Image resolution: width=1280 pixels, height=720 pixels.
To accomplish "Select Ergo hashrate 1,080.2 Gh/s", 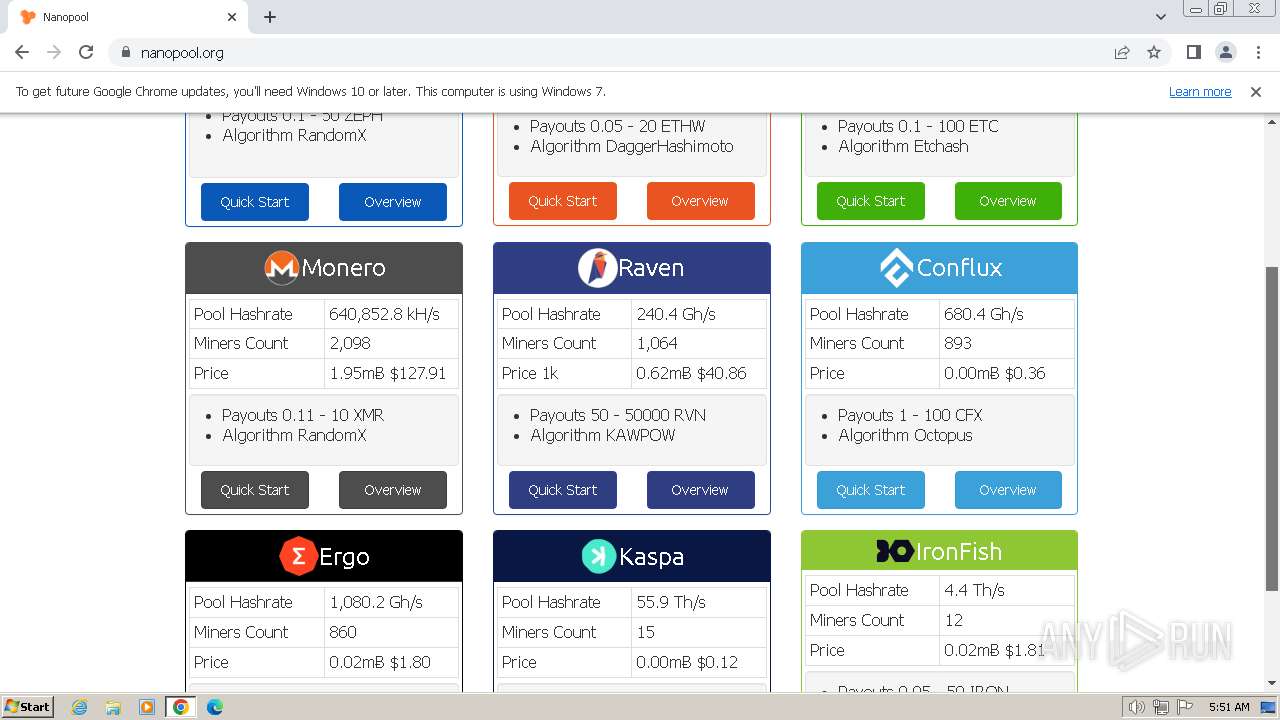I will 376,602.
